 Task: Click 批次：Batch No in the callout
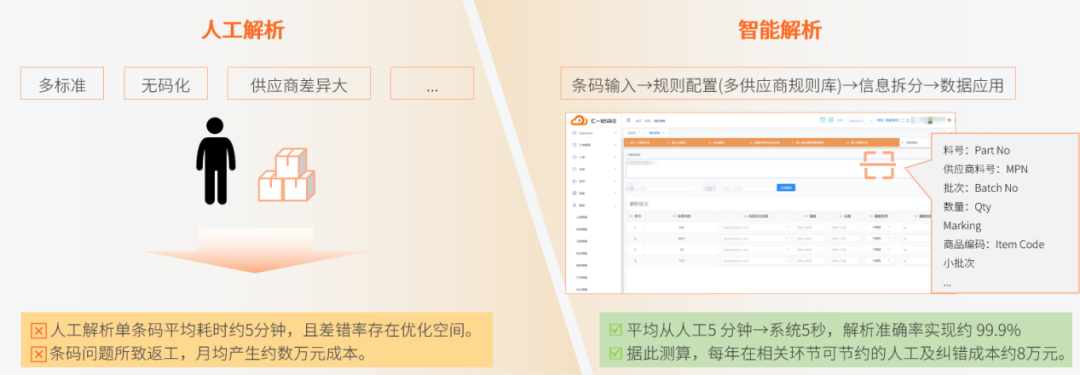coord(980,188)
